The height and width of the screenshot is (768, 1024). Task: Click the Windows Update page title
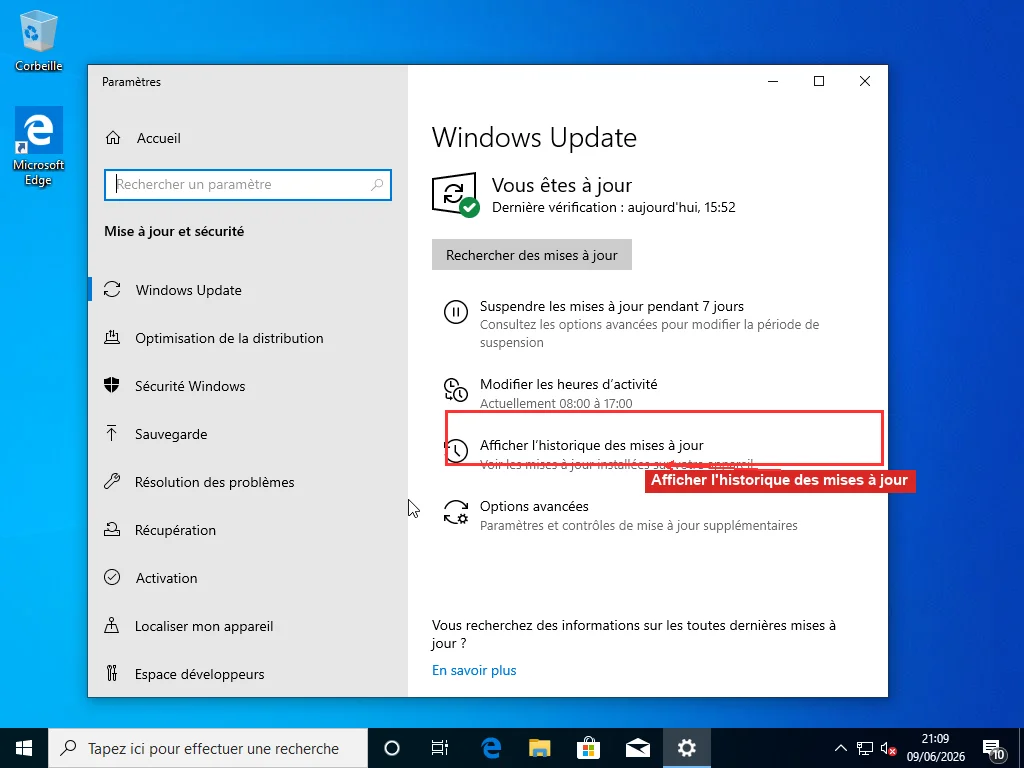(x=534, y=137)
